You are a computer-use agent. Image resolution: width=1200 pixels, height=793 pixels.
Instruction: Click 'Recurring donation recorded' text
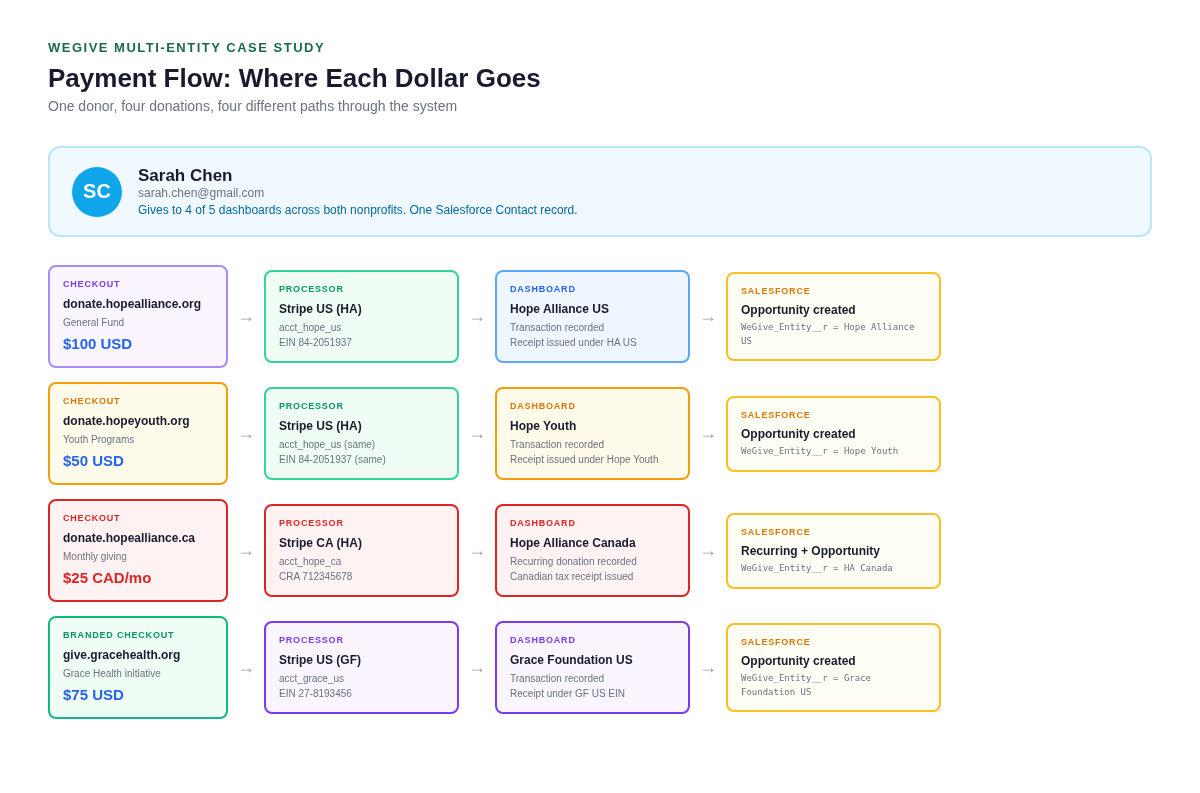pos(573,562)
